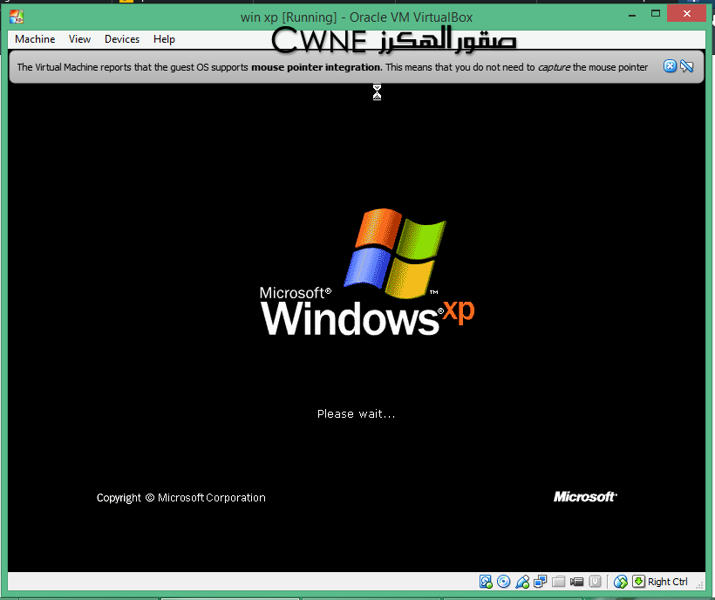Click the video capture status icon
The width and height of the screenshot is (715, 600).
pos(576,581)
